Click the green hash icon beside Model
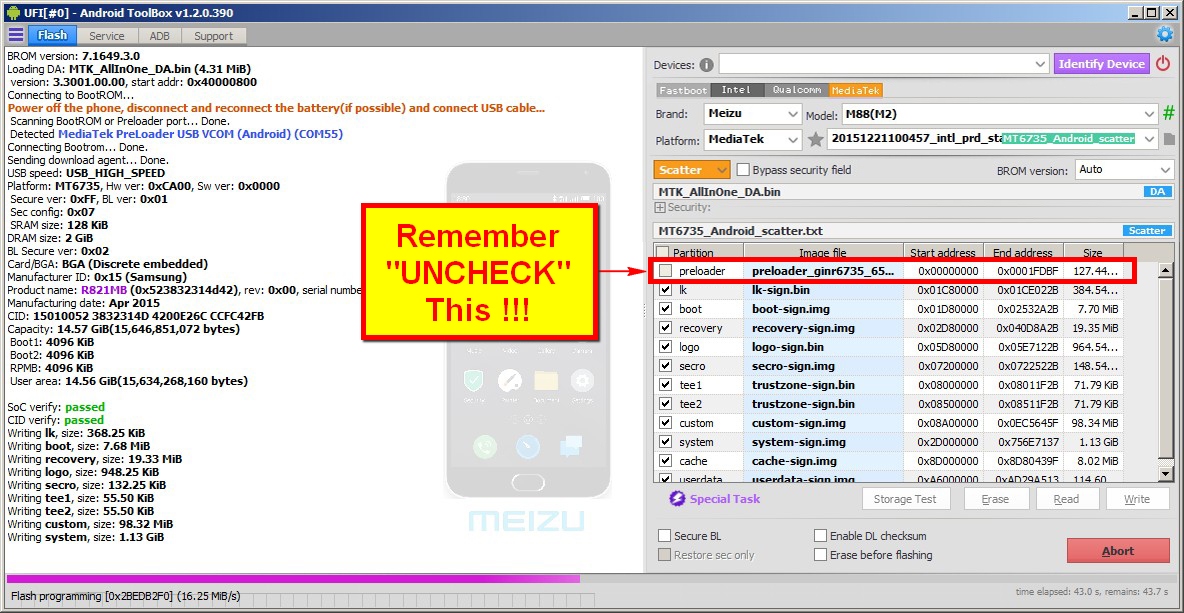Viewport: 1184px width, 613px height. pyautogui.click(x=1169, y=114)
